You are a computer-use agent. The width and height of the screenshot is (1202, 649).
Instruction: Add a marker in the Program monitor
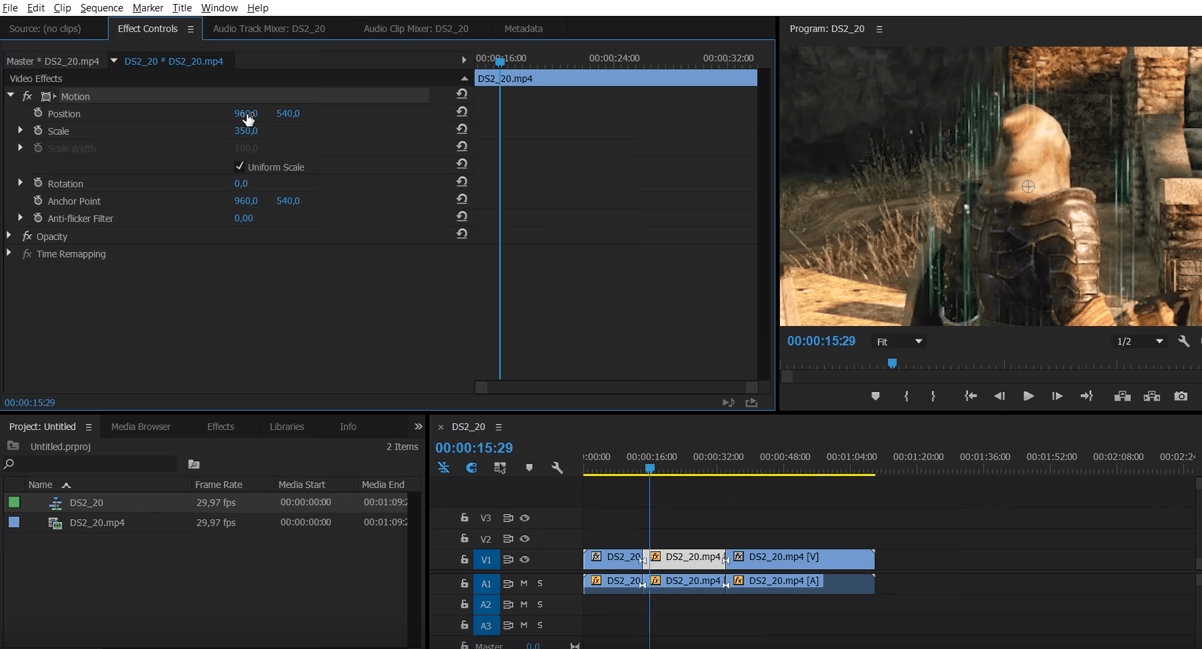[x=875, y=396]
